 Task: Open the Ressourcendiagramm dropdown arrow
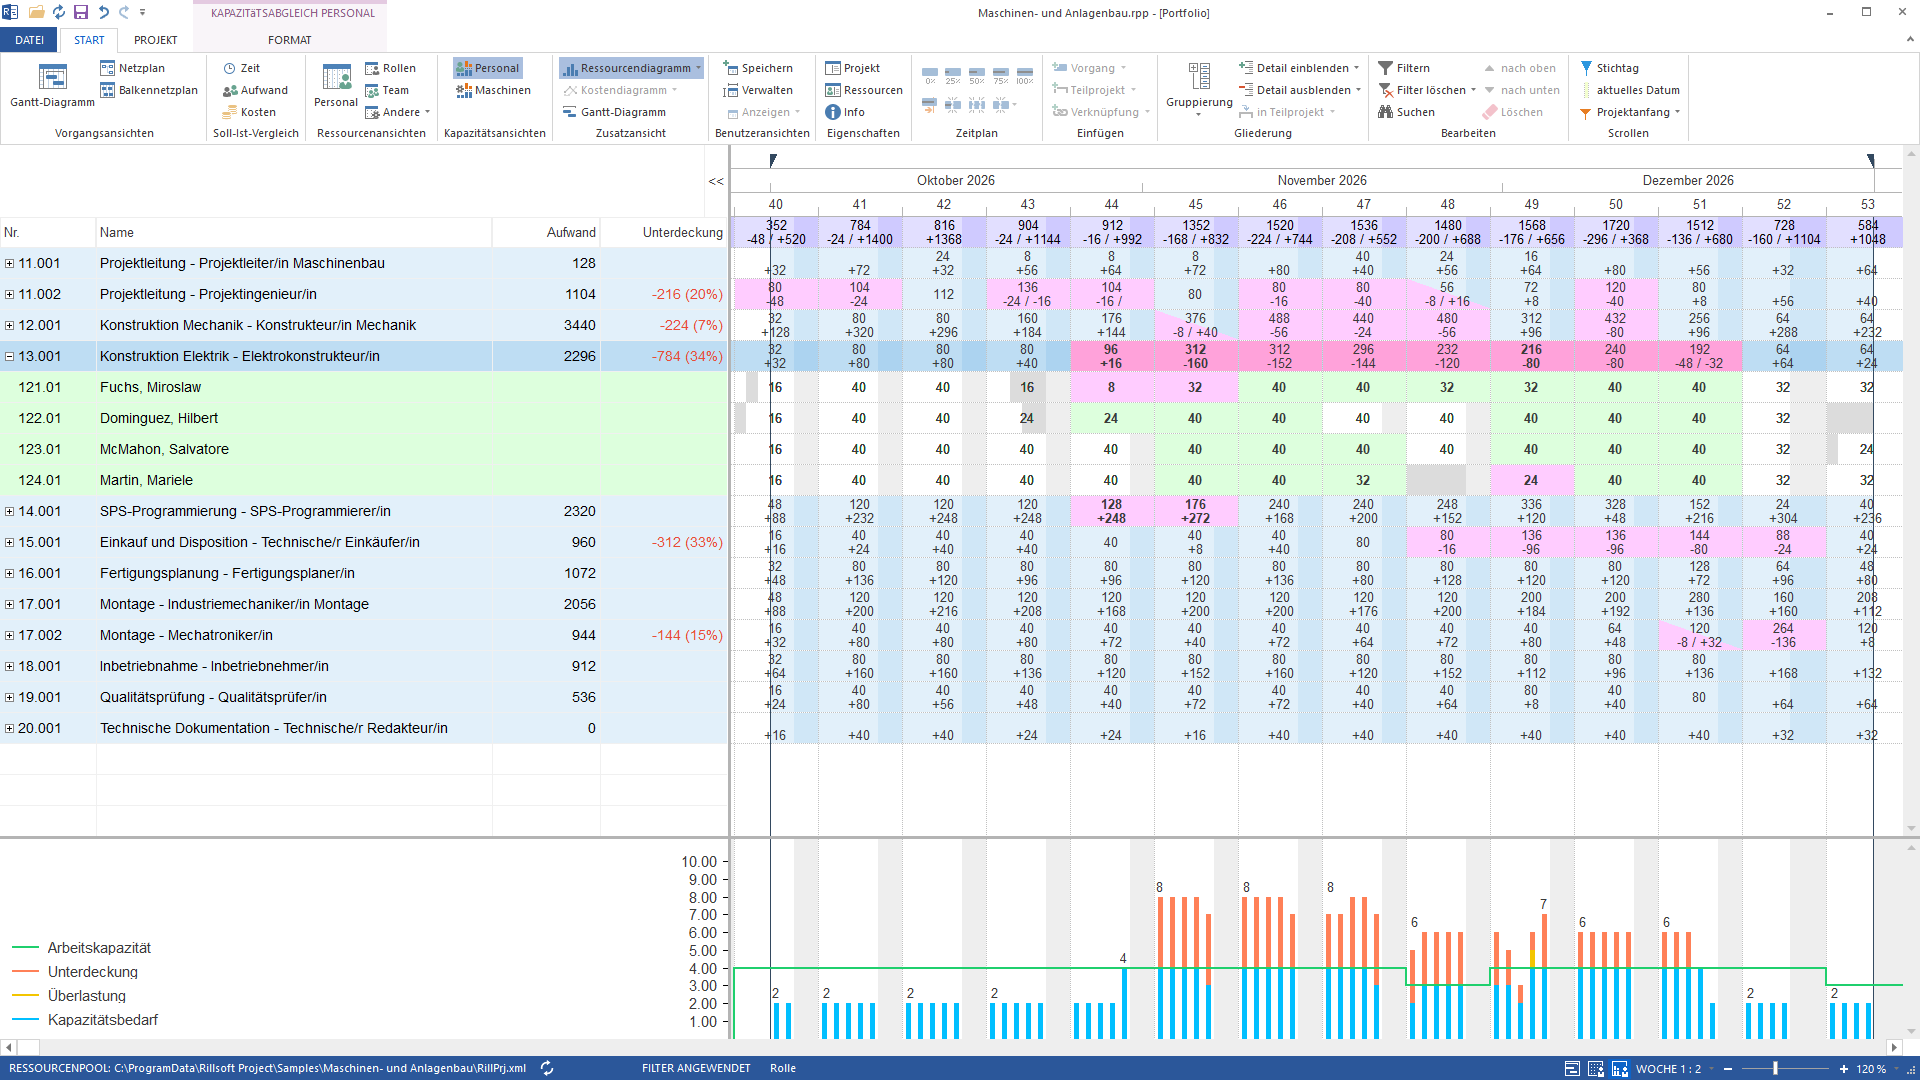coord(698,68)
